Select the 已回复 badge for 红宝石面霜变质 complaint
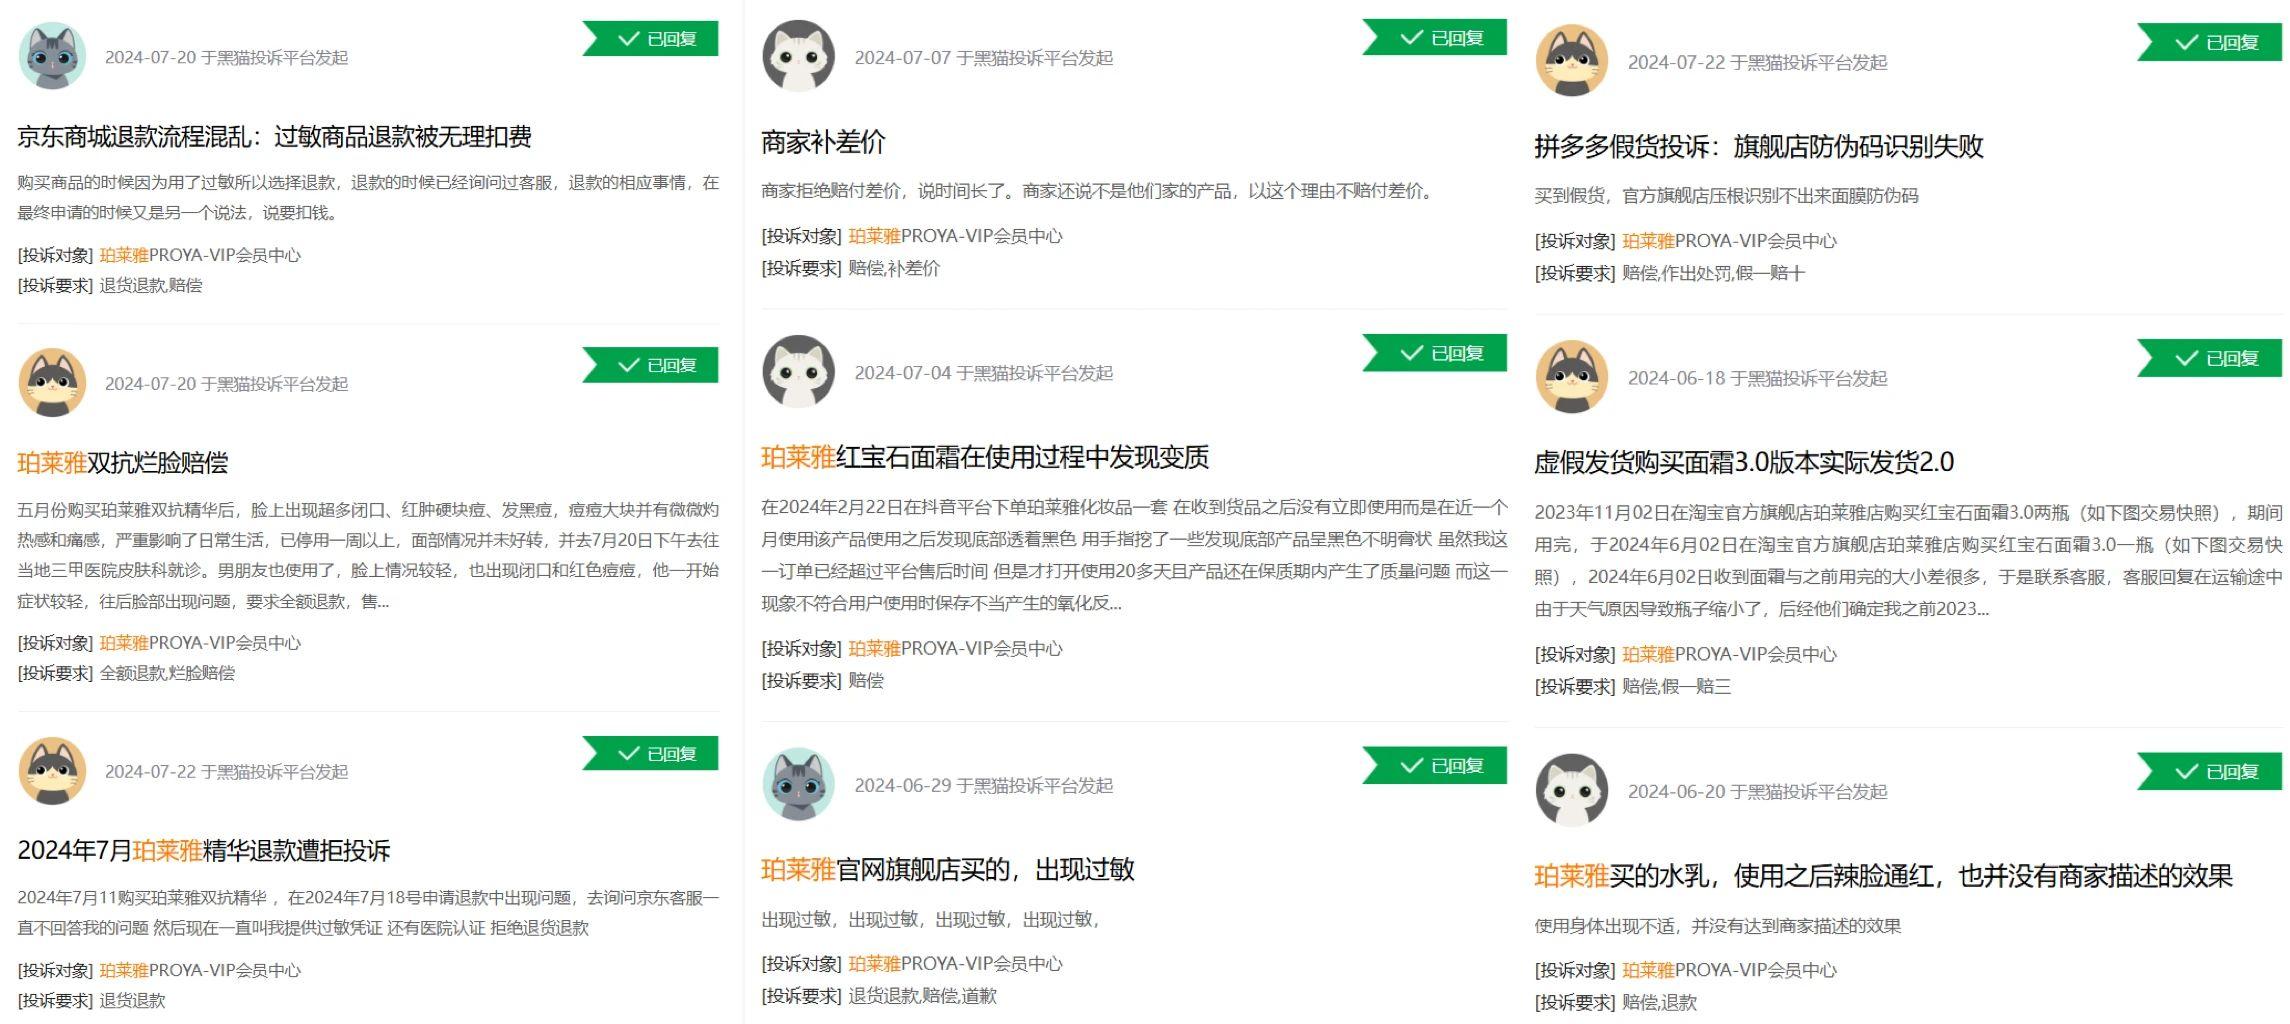Screen dimensions: 2290x1024 (1435, 353)
